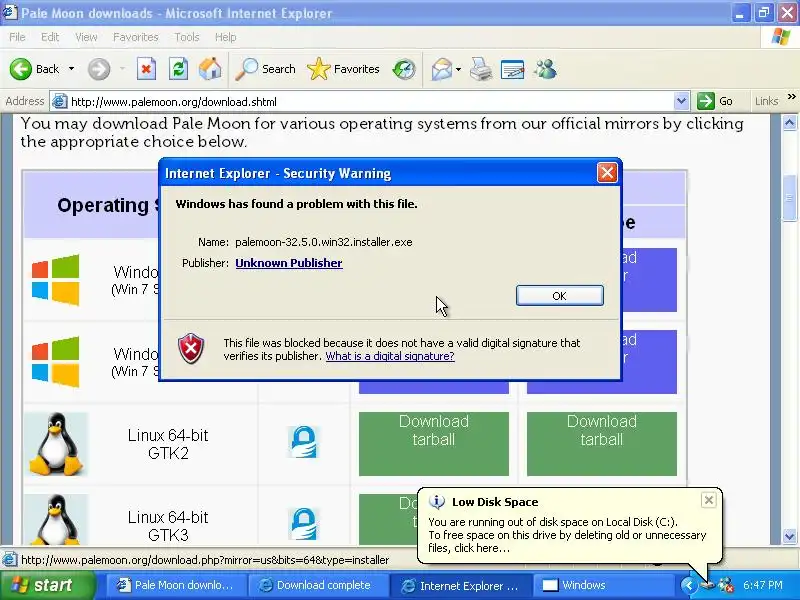This screenshot has height=600, width=800.
Task: Go to the home page icon
Action: [210, 69]
